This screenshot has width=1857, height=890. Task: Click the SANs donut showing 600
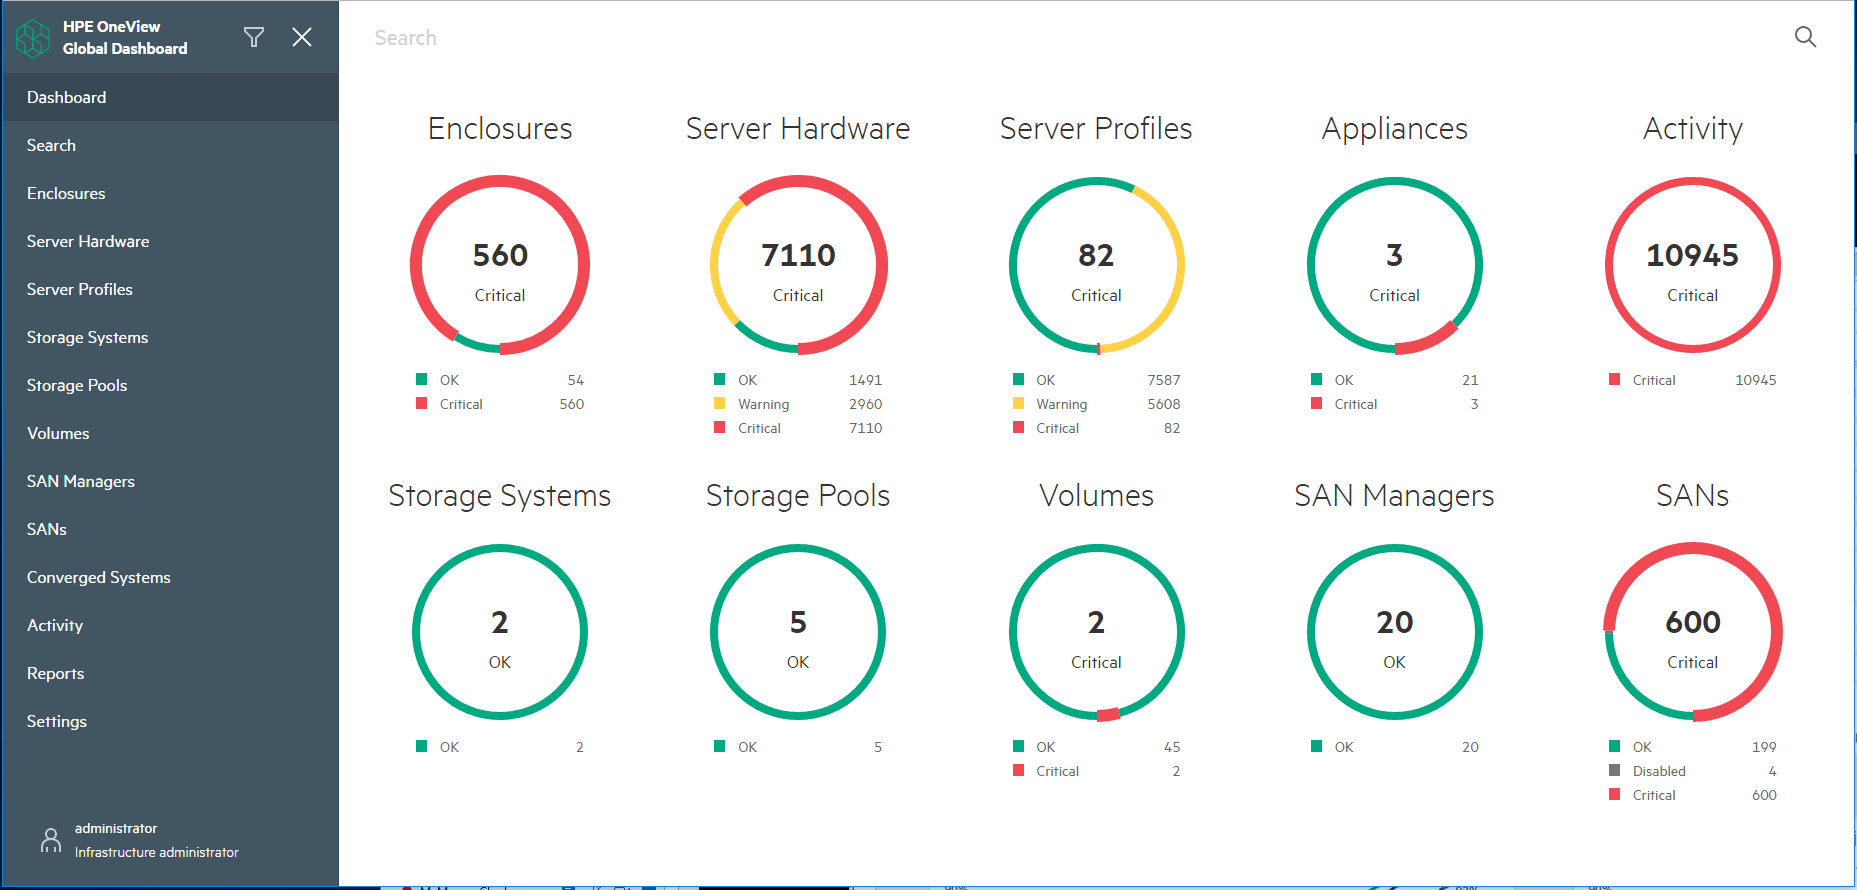point(1692,632)
